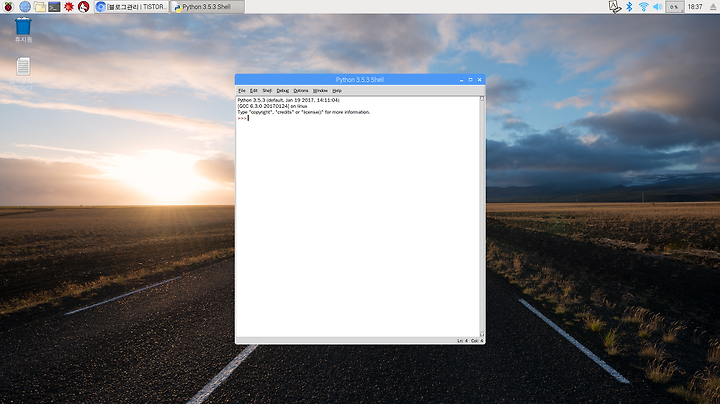The width and height of the screenshot is (720, 404).
Task: Switch to the TISTORY browser taskbar window
Action: pyautogui.click(x=132, y=6)
